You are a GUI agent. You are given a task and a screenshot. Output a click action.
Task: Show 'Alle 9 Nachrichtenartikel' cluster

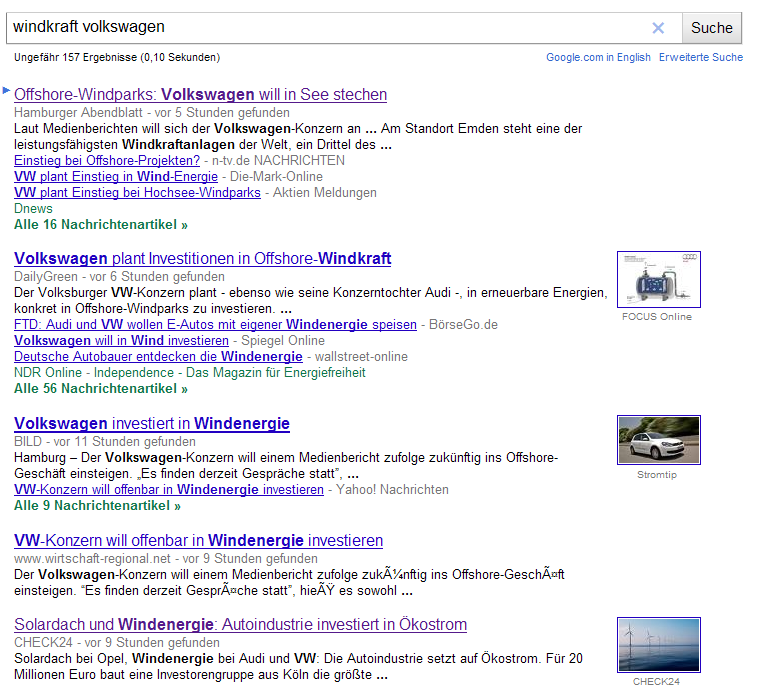pos(97,506)
